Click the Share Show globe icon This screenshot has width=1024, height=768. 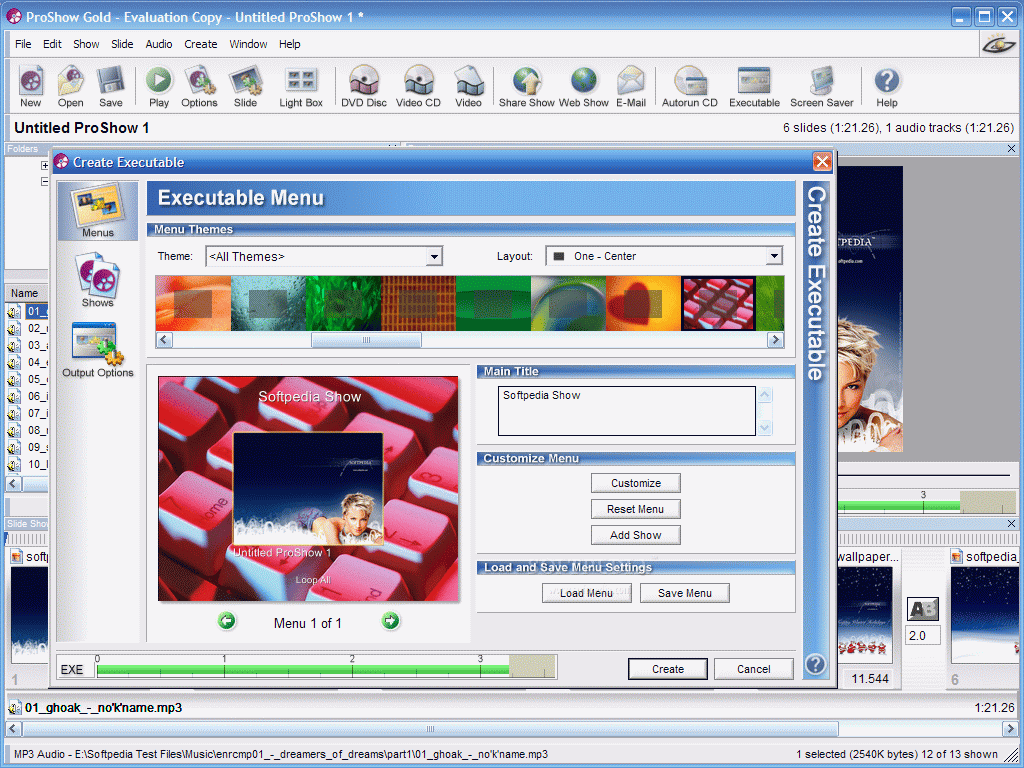point(526,86)
